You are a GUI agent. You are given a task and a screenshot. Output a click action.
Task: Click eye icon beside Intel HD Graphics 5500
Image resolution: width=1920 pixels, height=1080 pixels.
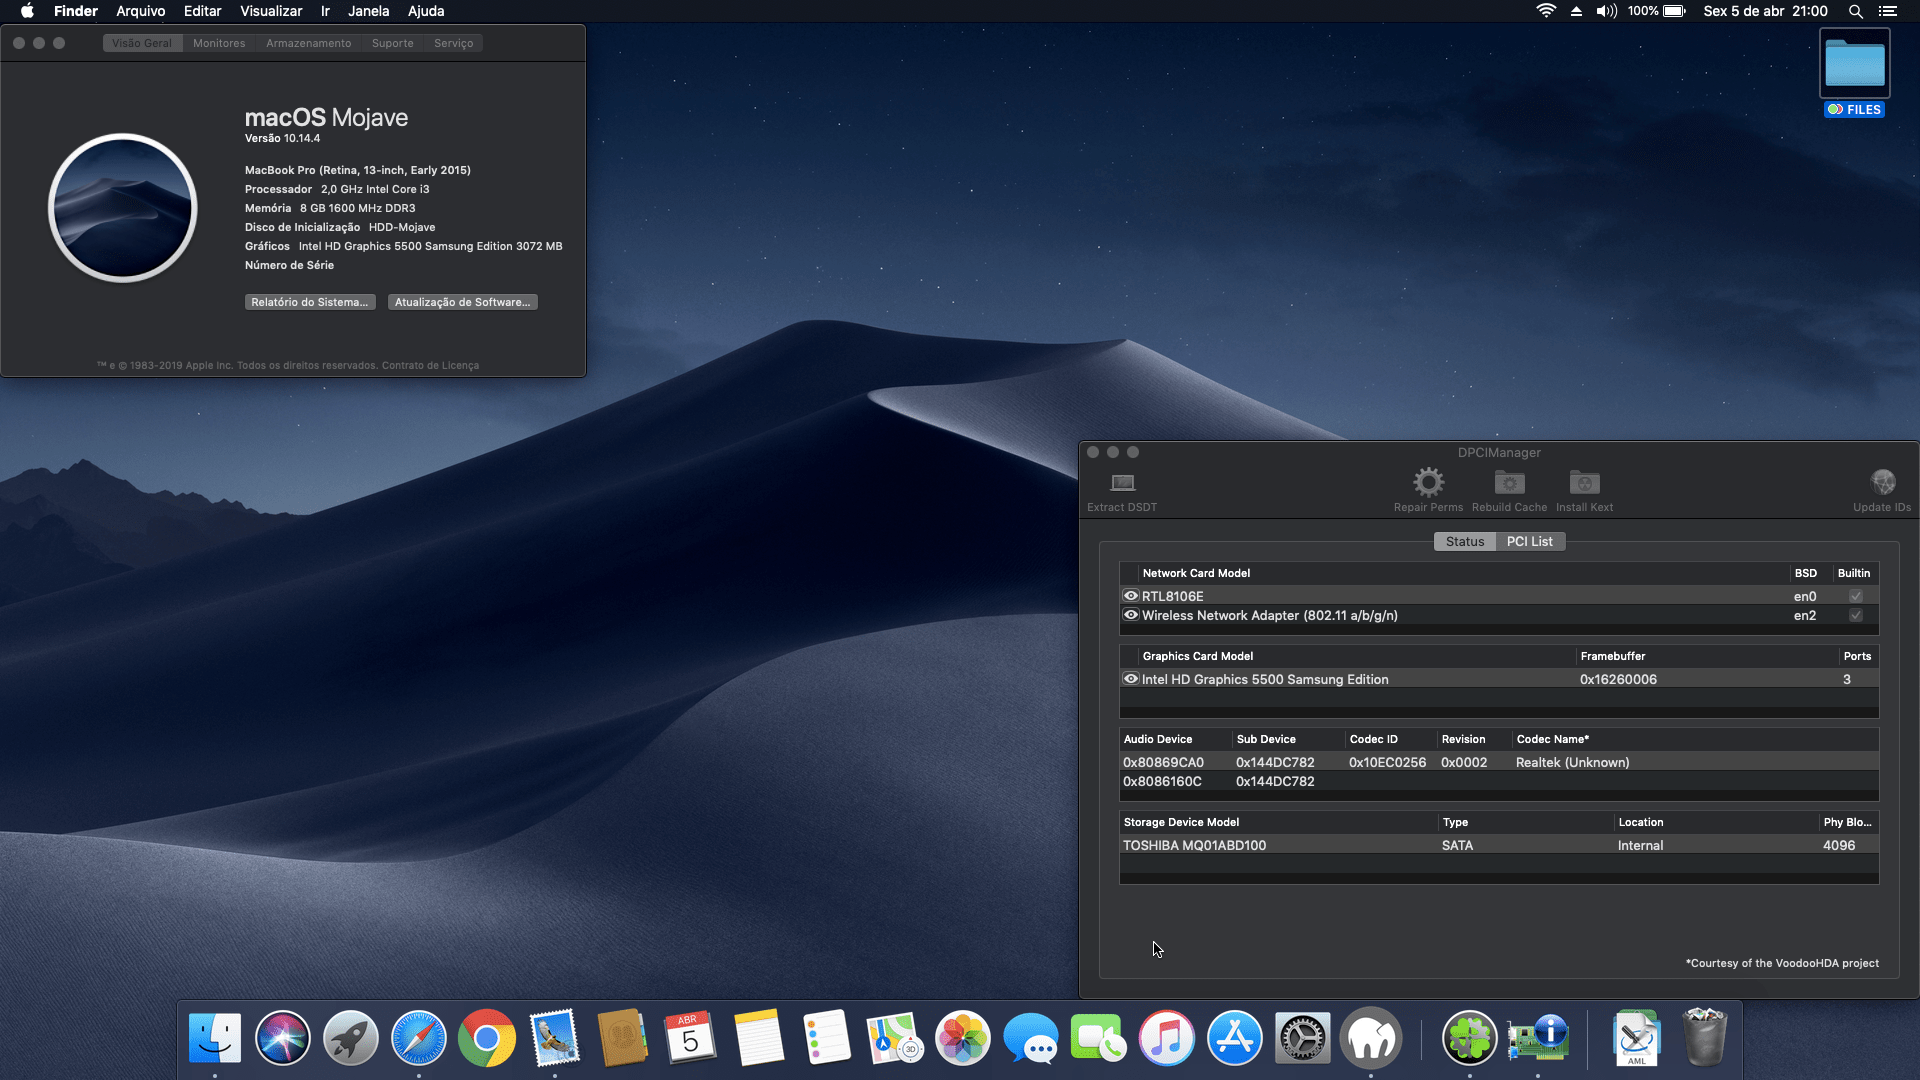coord(1131,679)
